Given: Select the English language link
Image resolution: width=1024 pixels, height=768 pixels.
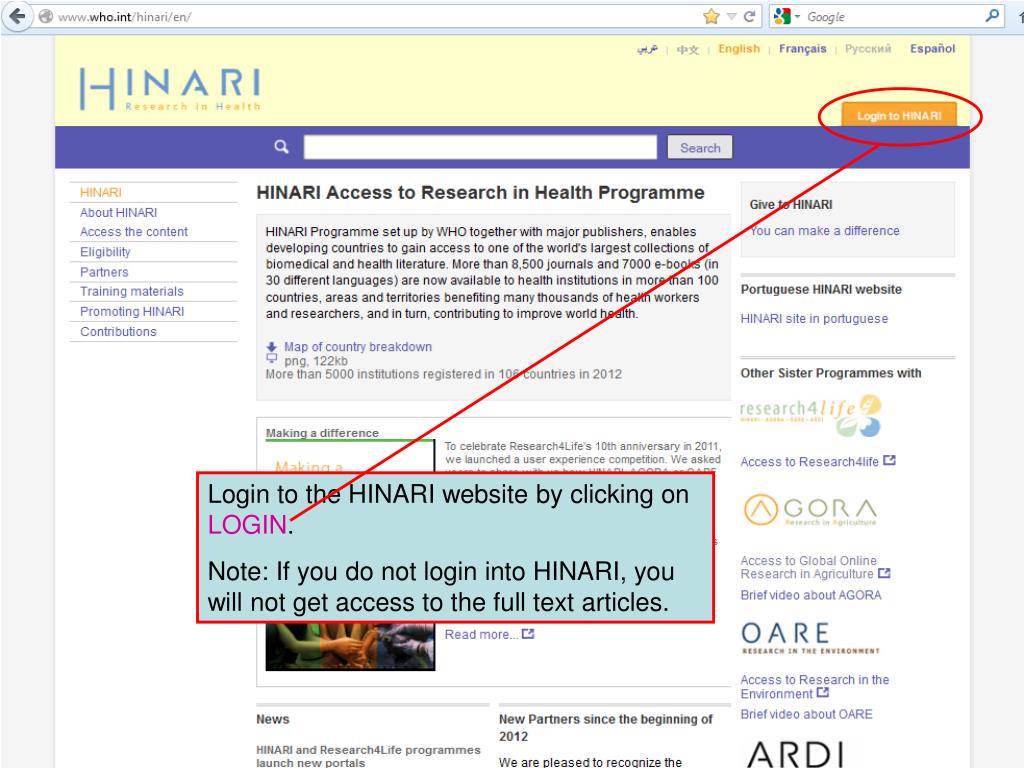Looking at the screenshot, I should pos(739,48).
